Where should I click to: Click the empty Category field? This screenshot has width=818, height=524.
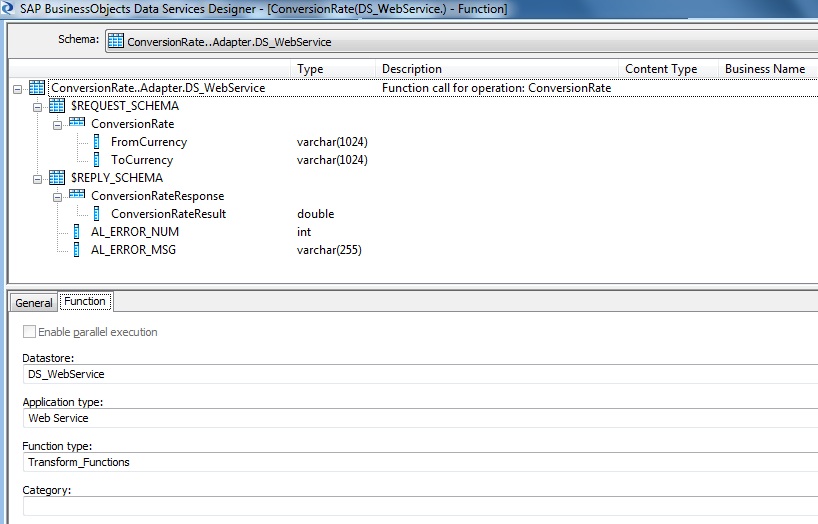coord(420,506)
